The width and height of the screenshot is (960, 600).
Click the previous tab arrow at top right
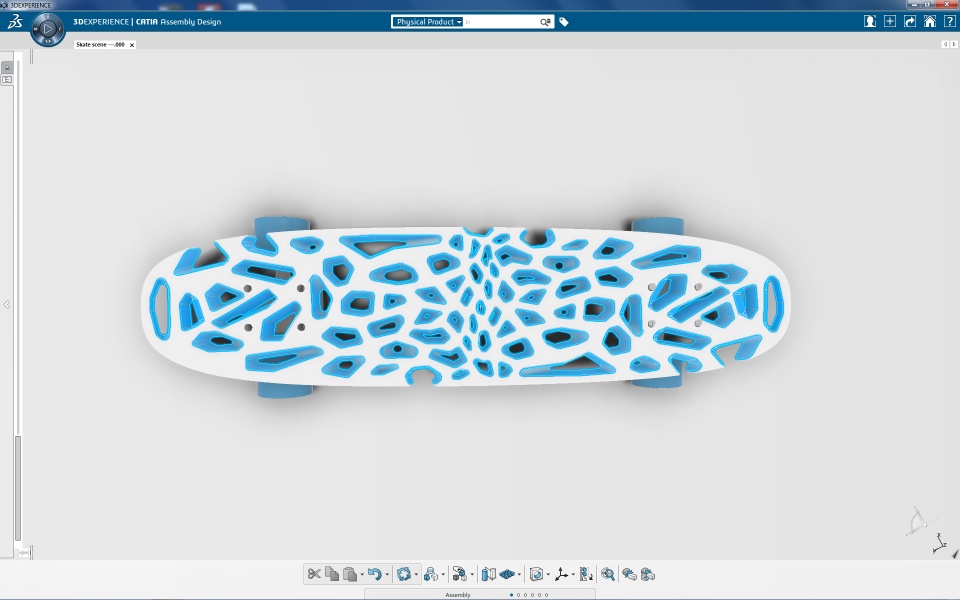(x=945, y=44)
